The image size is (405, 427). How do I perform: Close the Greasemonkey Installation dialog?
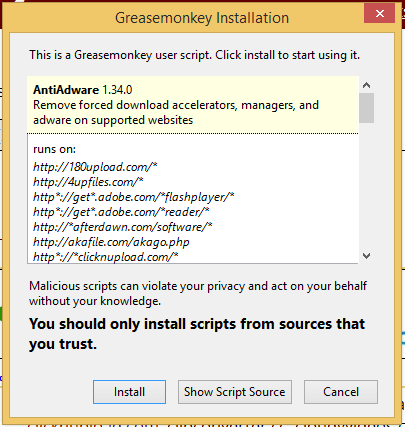pos(379,13)
